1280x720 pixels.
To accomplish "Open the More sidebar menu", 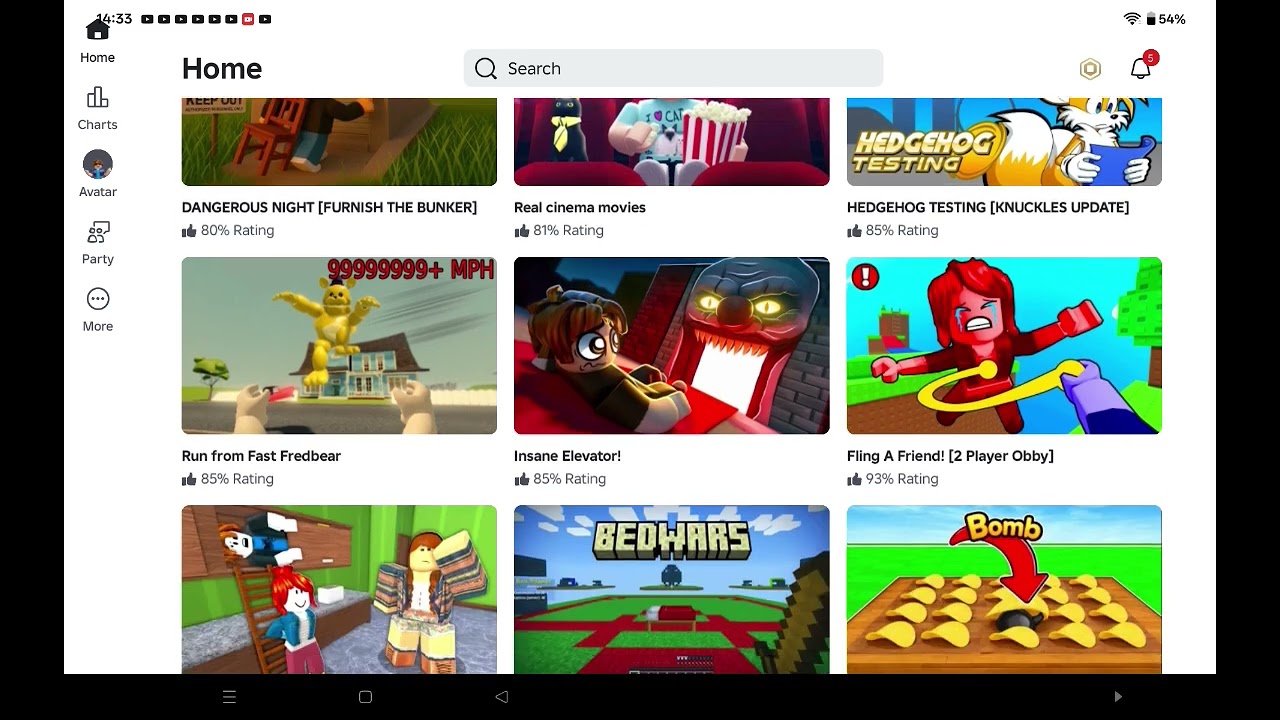I will 98,299.
